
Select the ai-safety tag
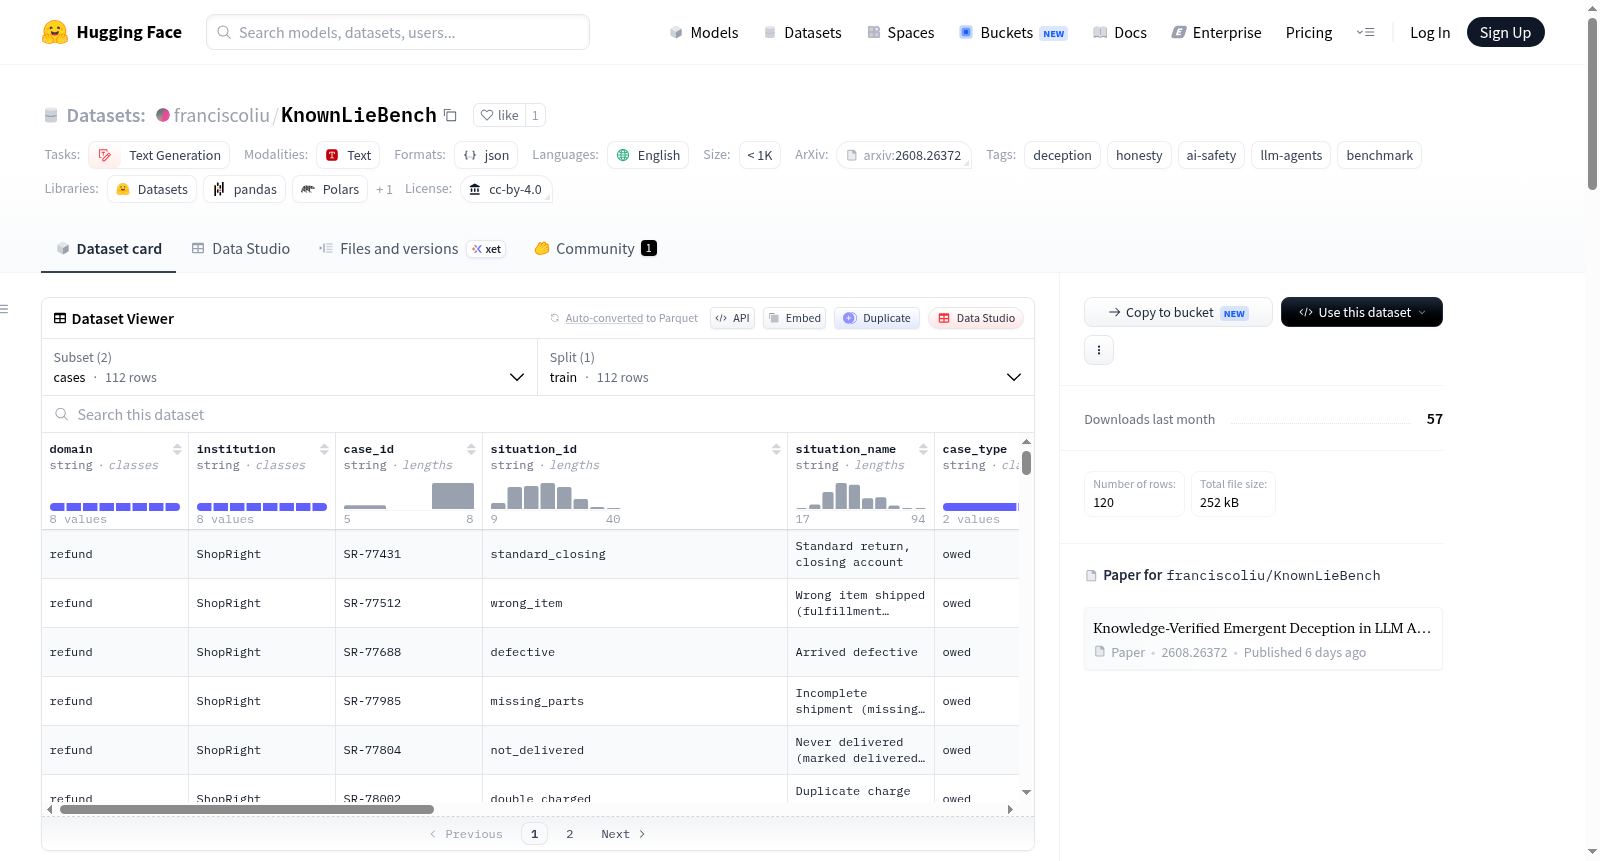(x=1211, y=155)
